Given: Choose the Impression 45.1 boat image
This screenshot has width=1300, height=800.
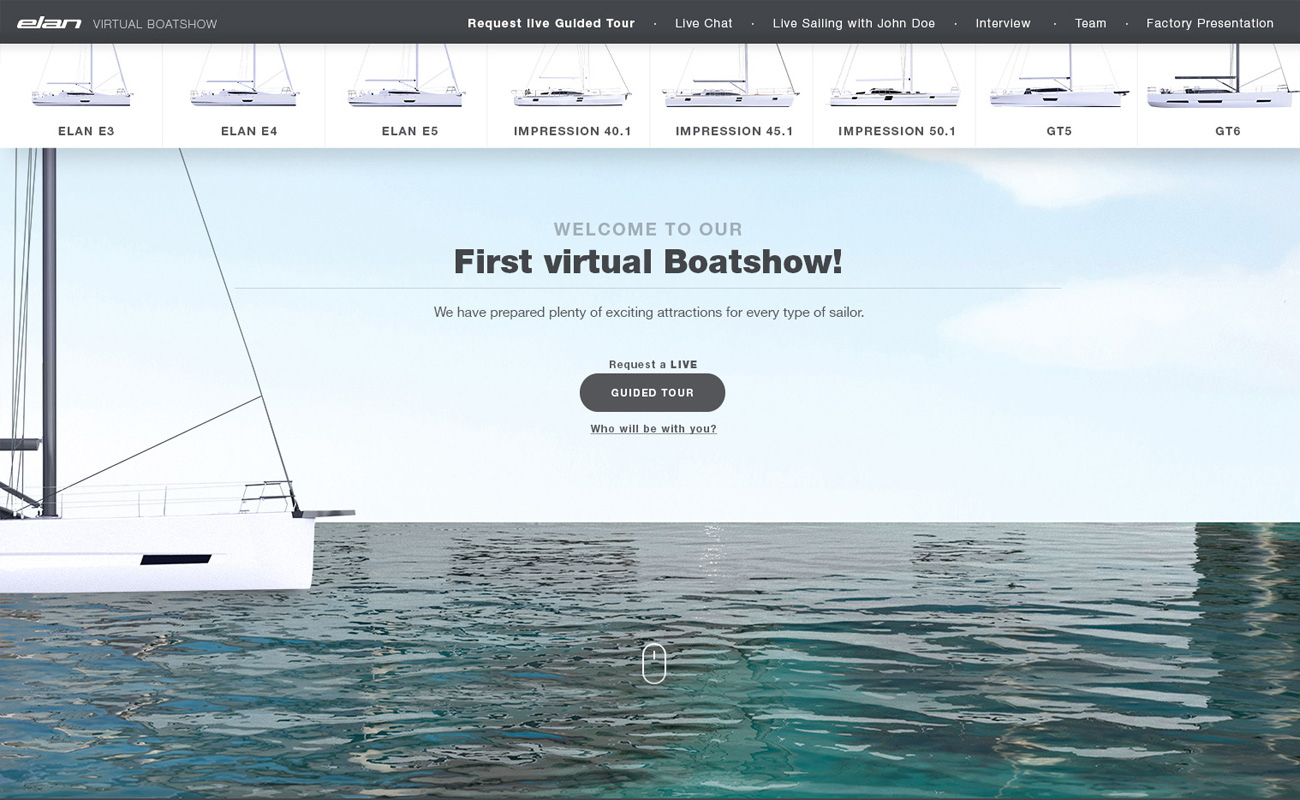Looking at the screenshot, I should [731, 77].
